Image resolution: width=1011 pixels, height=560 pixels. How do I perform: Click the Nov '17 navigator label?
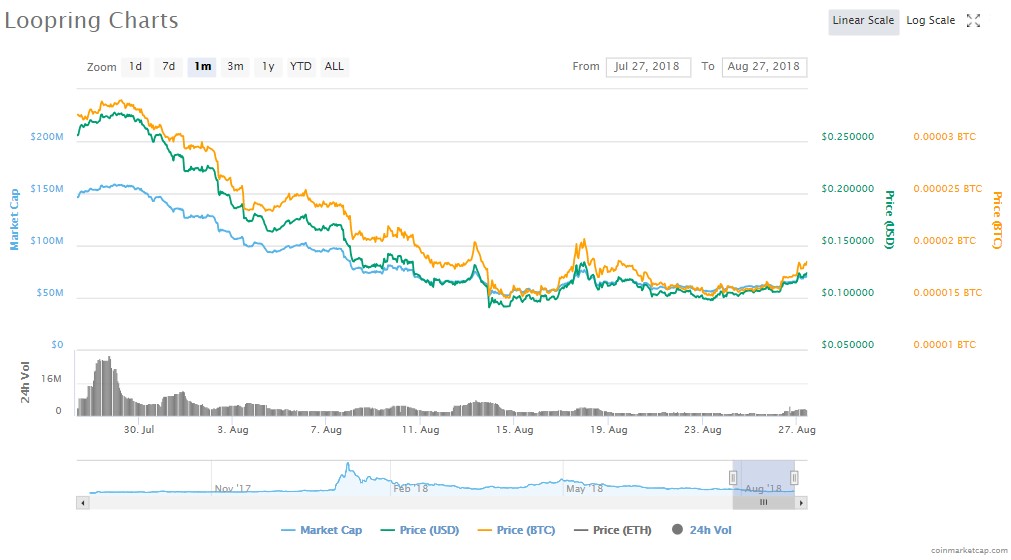233,488
